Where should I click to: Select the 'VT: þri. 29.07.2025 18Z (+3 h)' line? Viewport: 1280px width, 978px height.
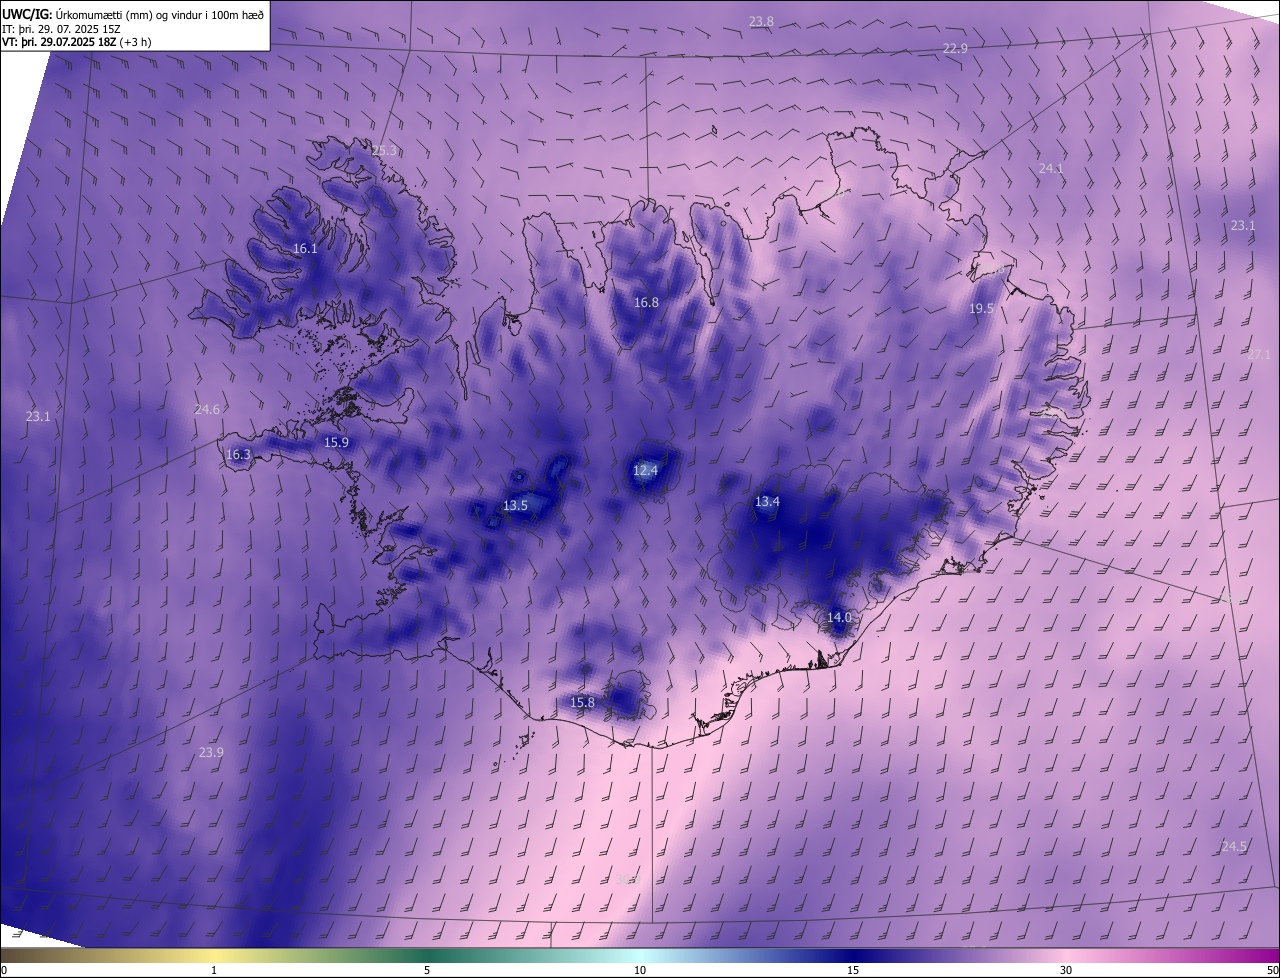click(77, 42)
